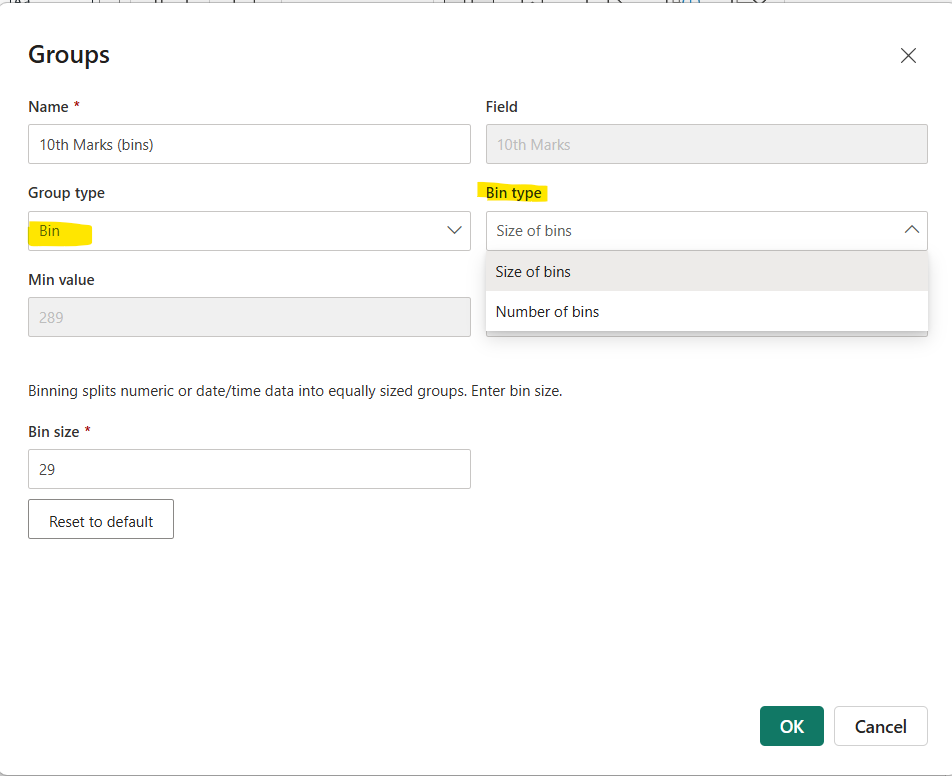Click the highlighted "Bin type" label
The image size is (952, 776).
514,193
